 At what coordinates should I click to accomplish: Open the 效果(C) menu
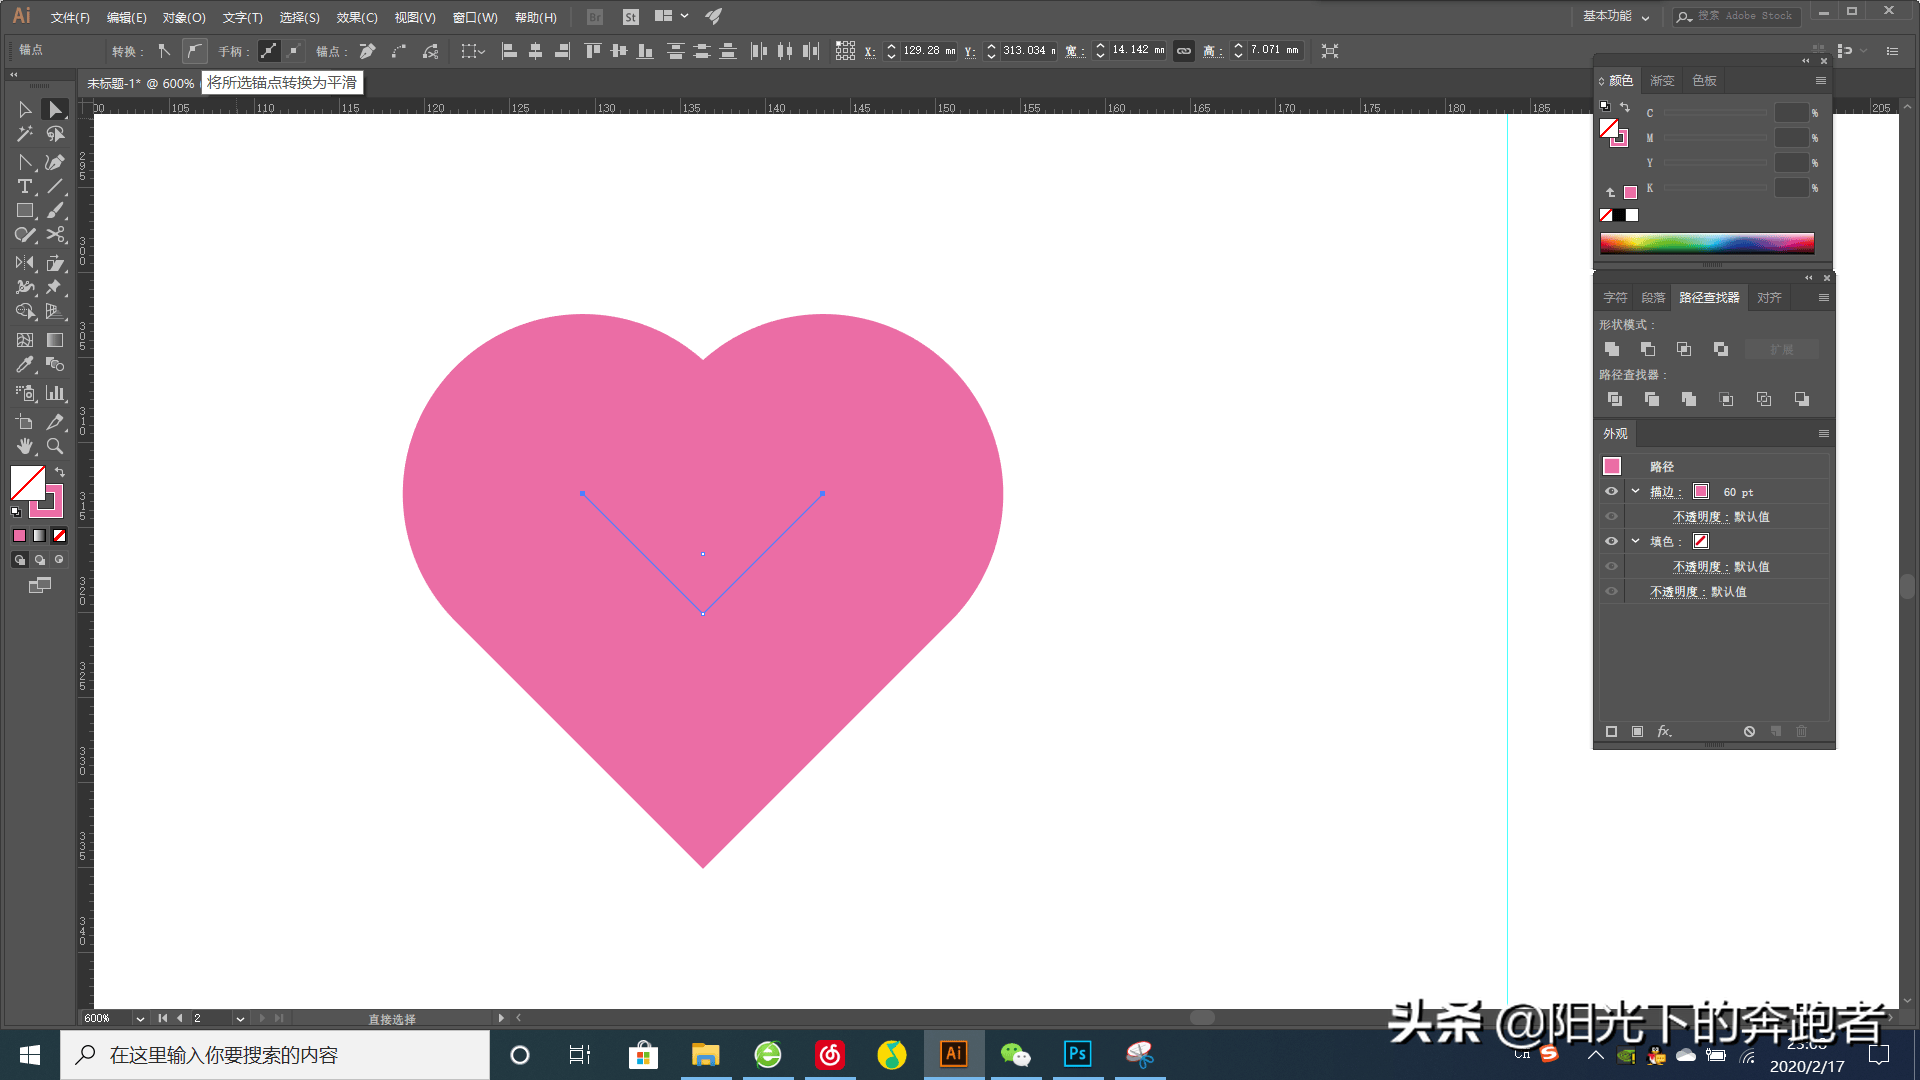pos(356,17)
